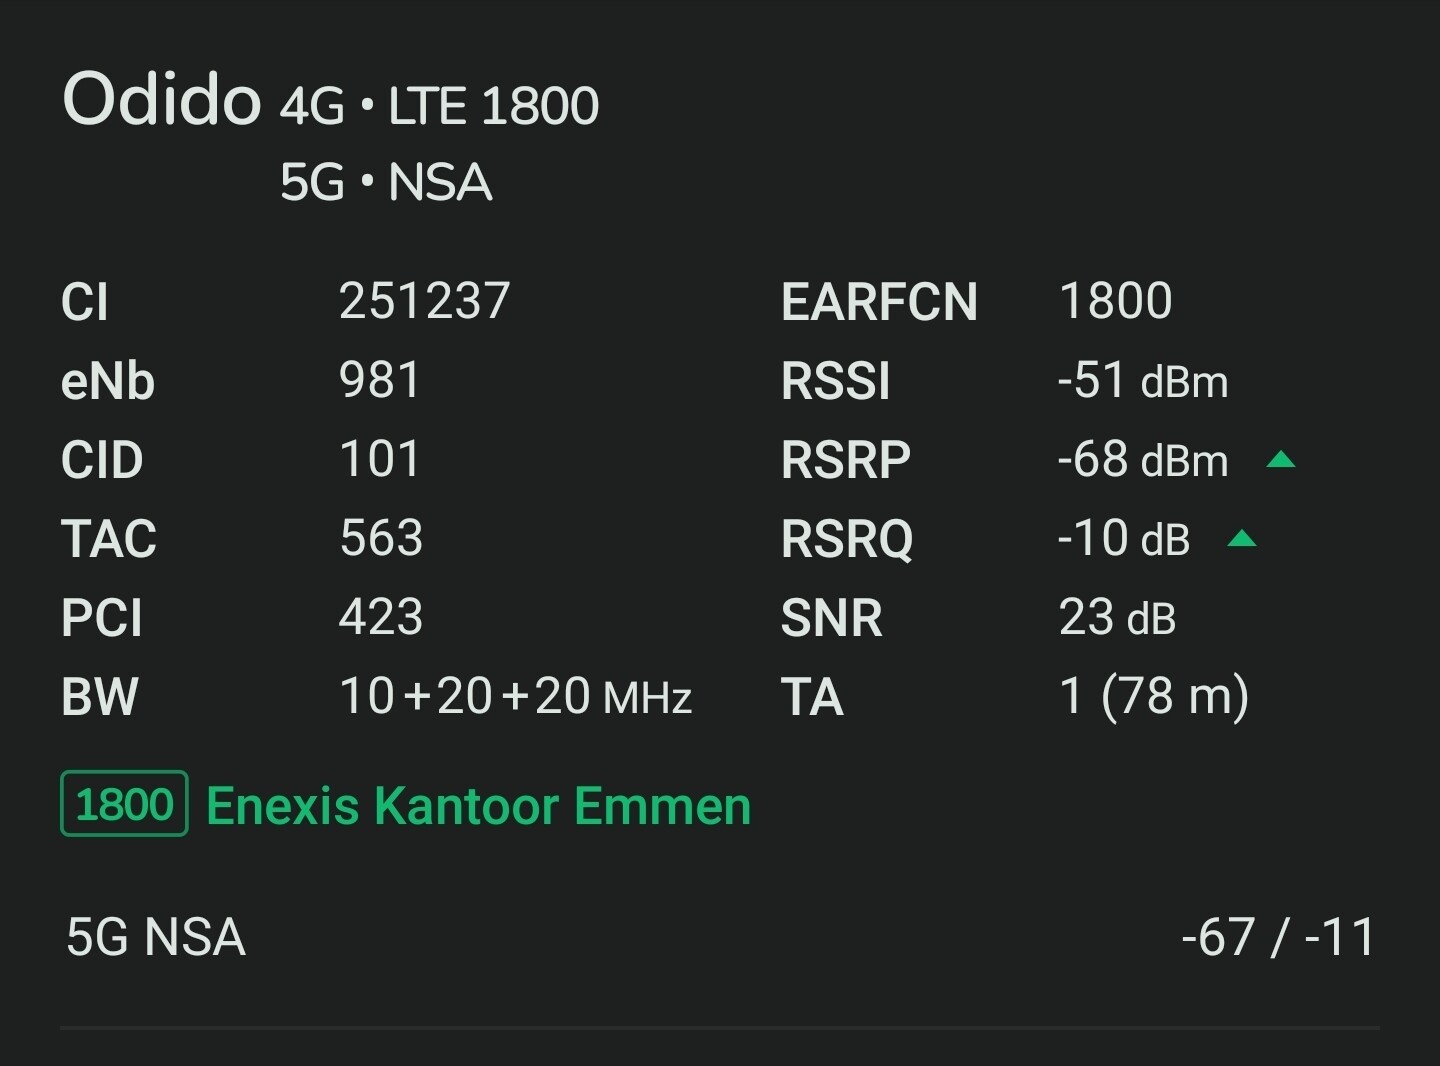Tap the Odido operator name

point(161,100)
